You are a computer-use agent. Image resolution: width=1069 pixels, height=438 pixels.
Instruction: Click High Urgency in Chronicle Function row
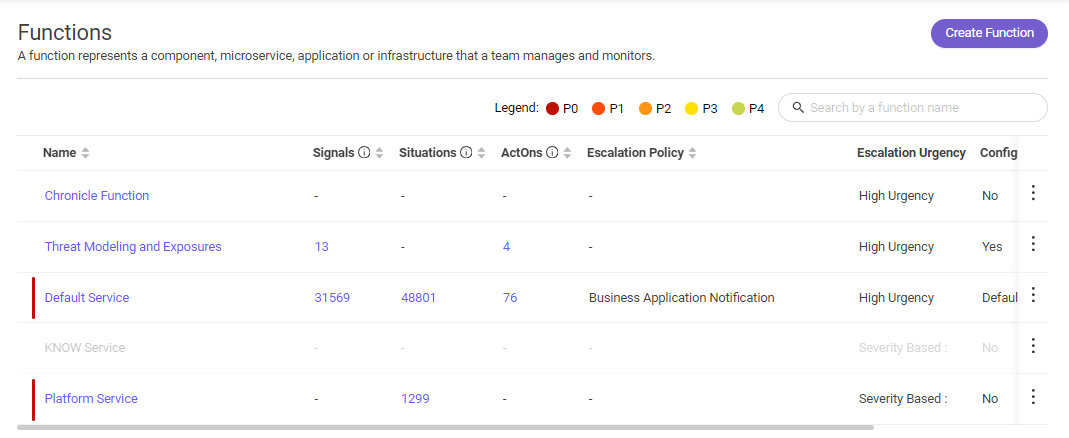[897, 196]
